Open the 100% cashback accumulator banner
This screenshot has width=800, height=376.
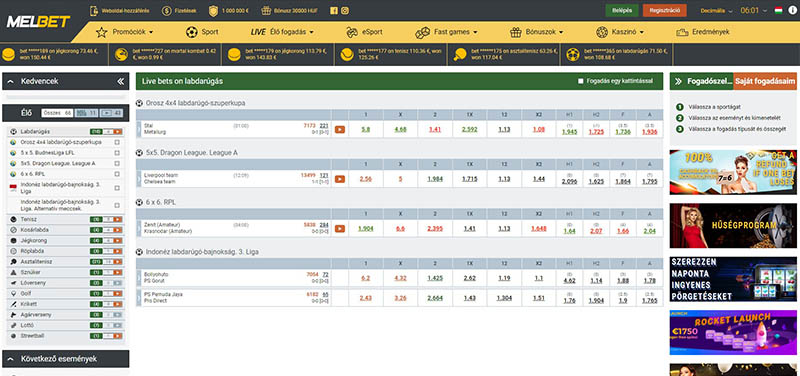[x=733, y=172]
